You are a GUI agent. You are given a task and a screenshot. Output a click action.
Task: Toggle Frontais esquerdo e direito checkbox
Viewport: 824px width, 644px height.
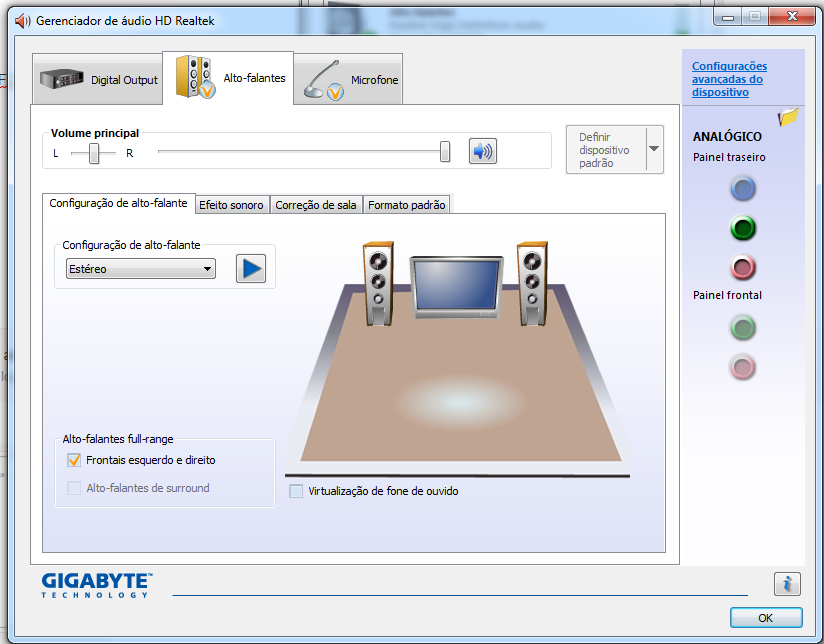[74, 460]
